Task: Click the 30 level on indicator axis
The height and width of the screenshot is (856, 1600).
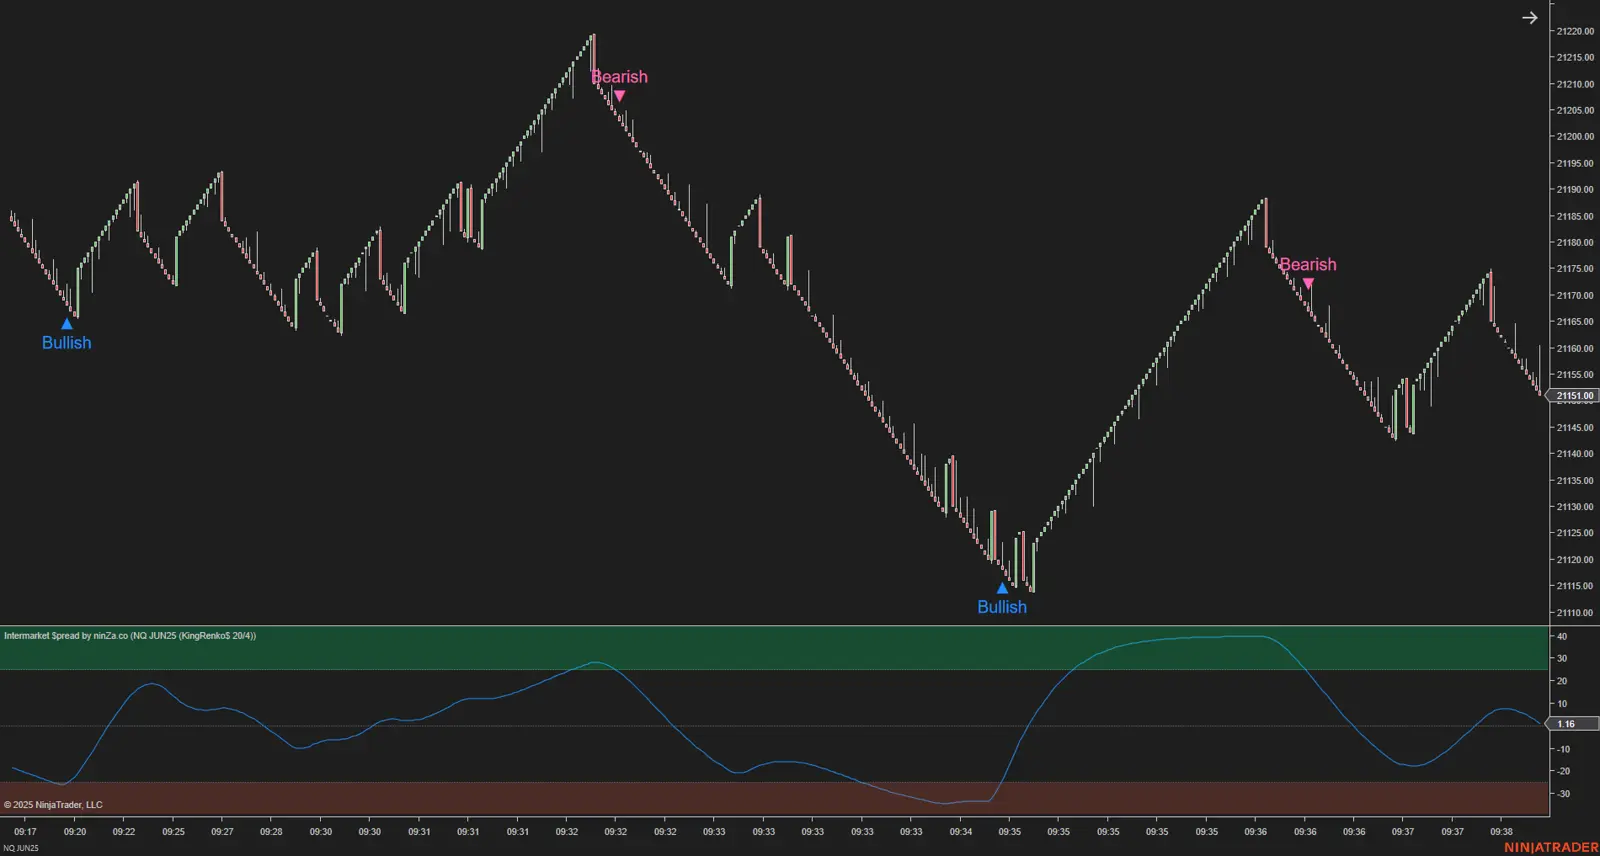Action: [1562, 659]
